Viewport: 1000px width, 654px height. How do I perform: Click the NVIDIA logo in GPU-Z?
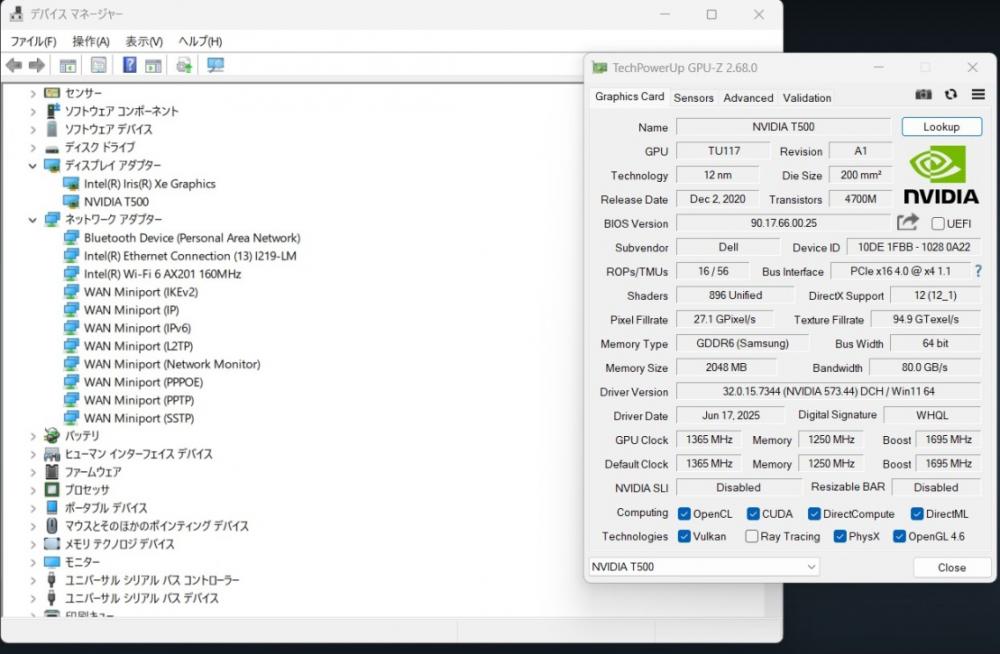point(941,174)
